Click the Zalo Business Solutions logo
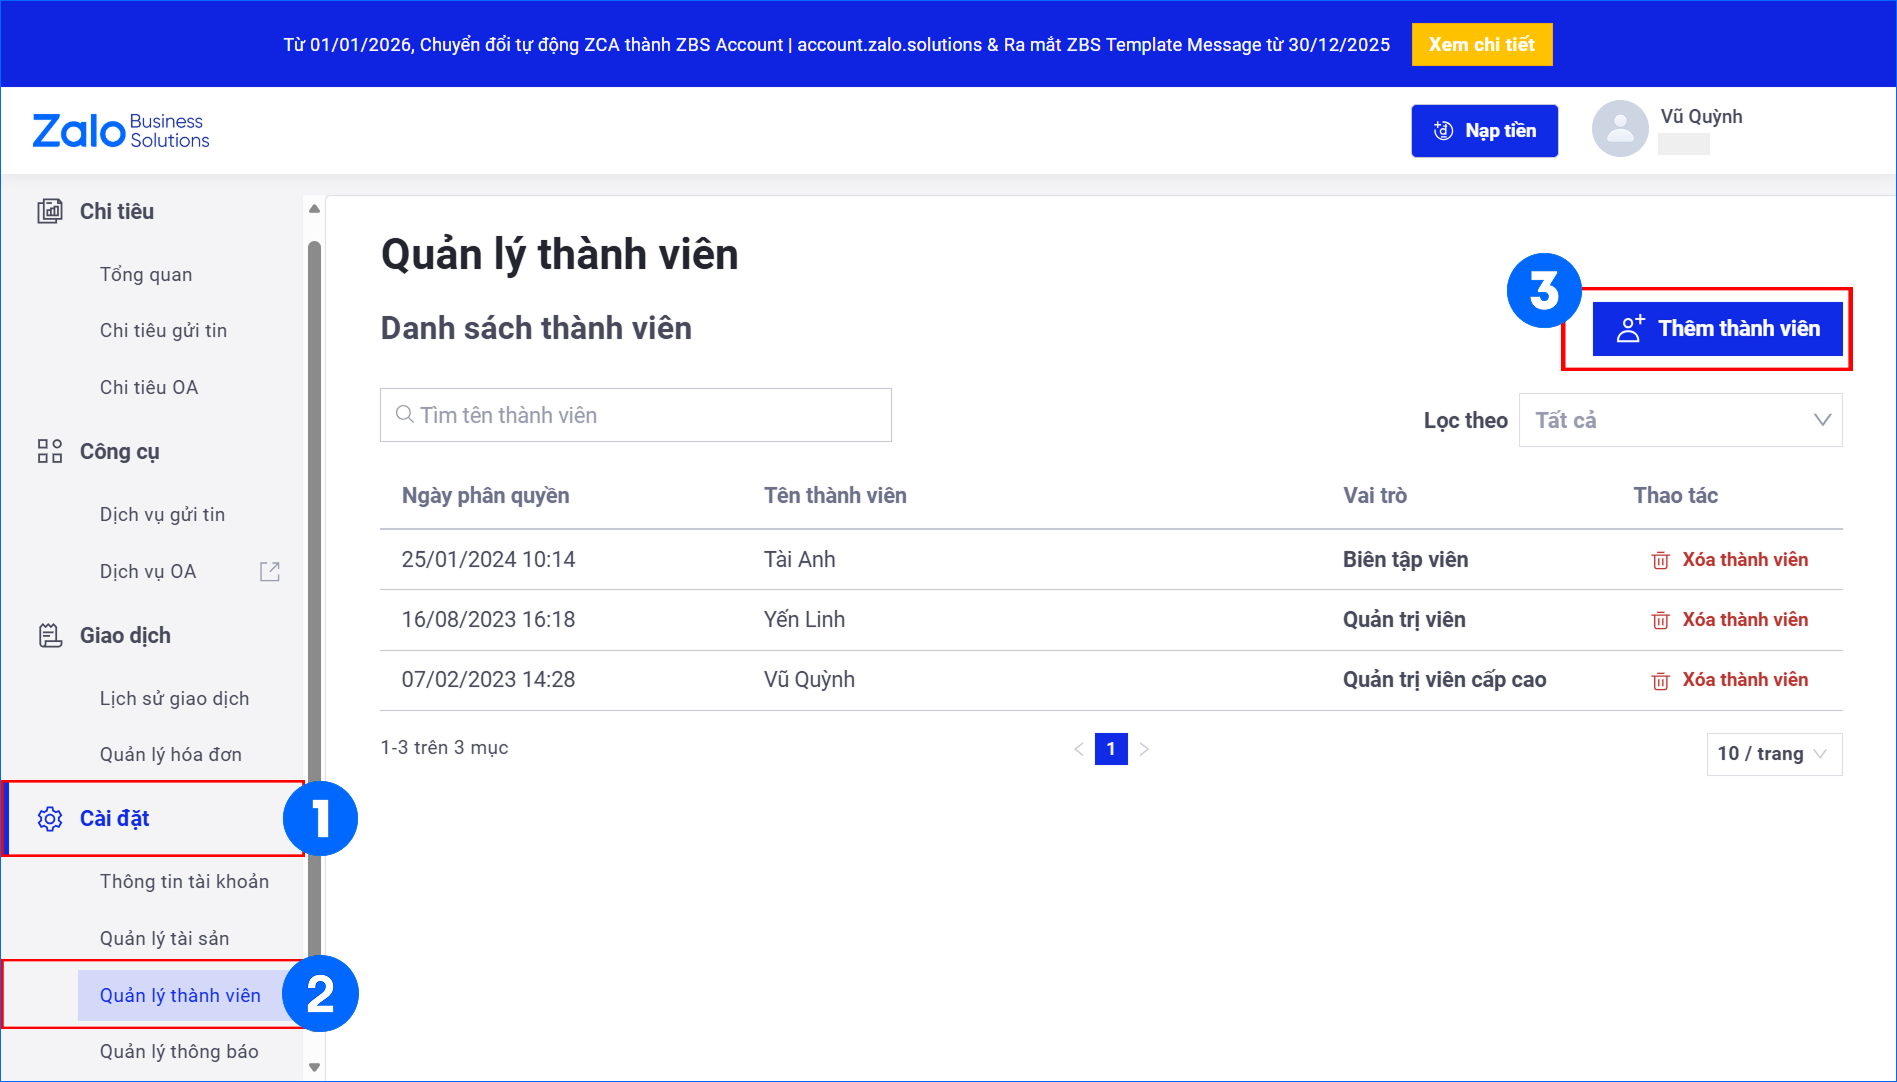The height and width of the screenshot is (1082, 1897). [121, 131]
